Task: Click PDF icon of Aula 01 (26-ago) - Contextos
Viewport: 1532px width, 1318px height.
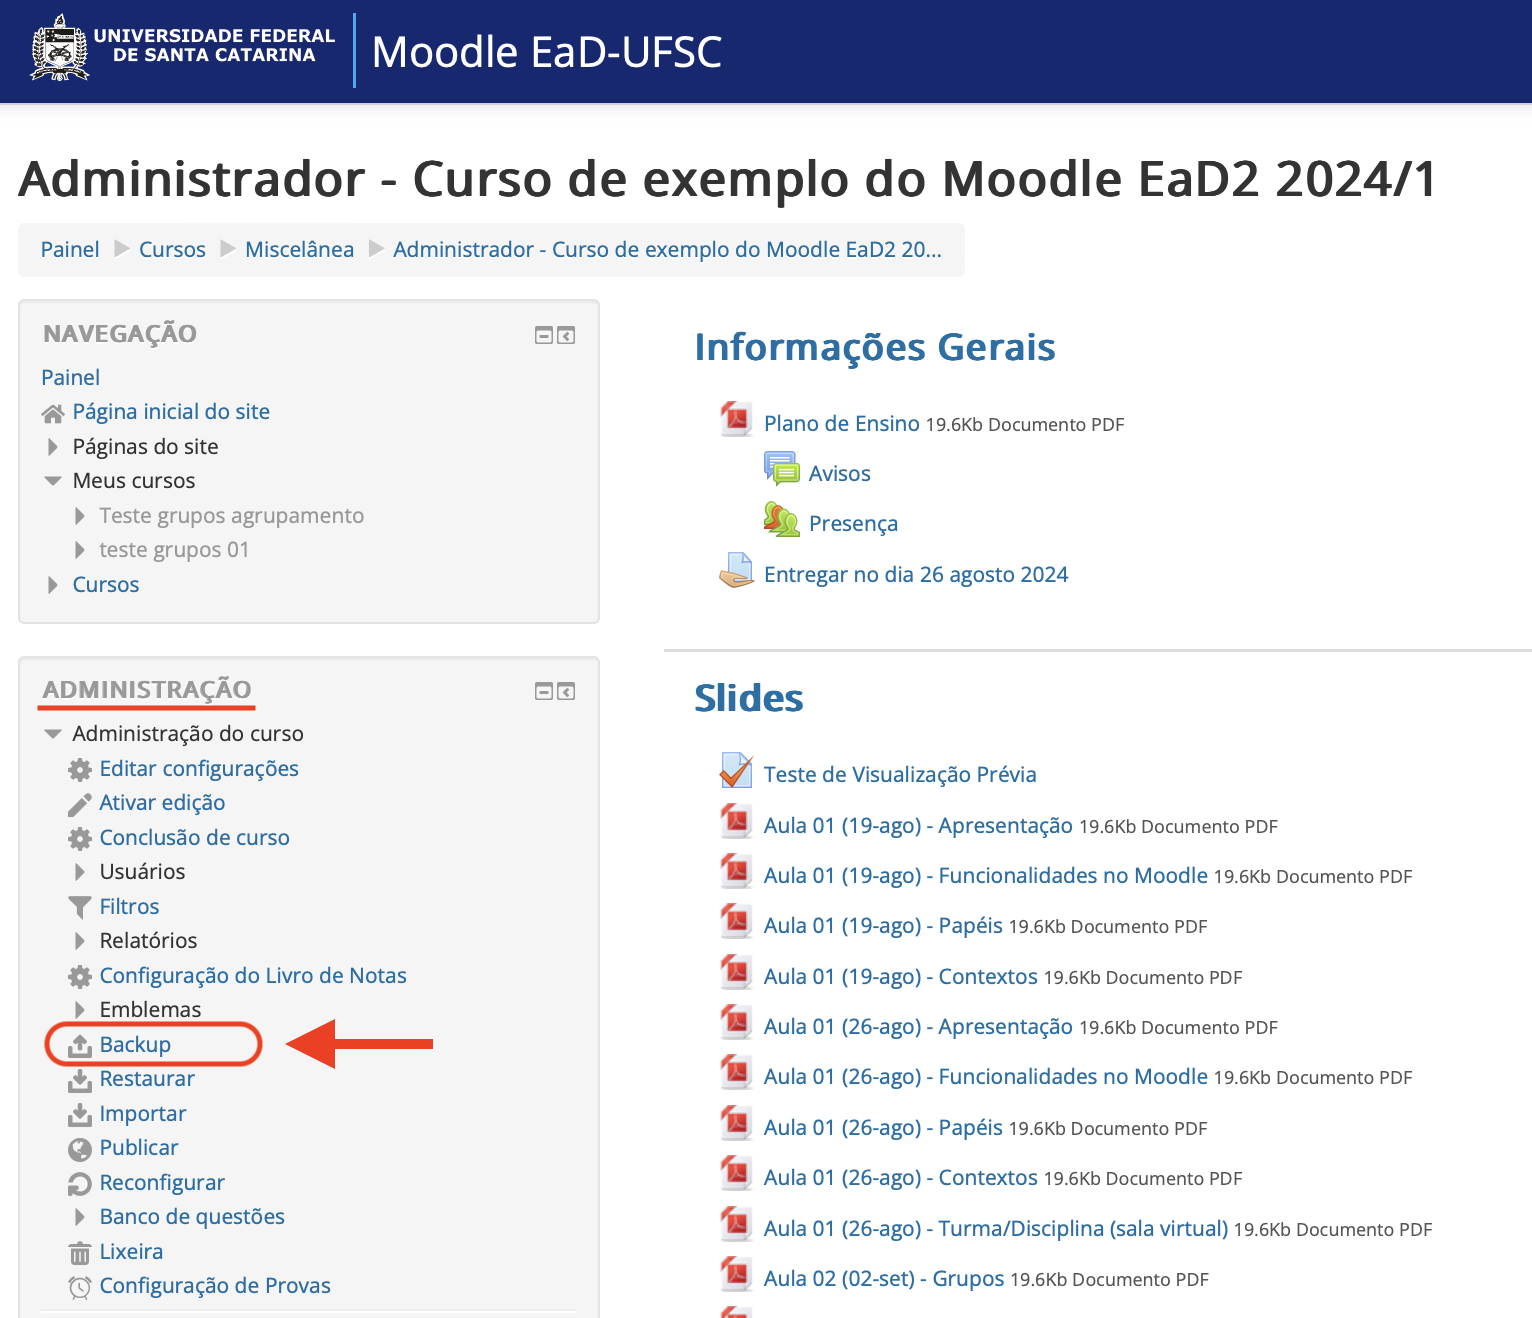Action: [x=737, y=1173]
